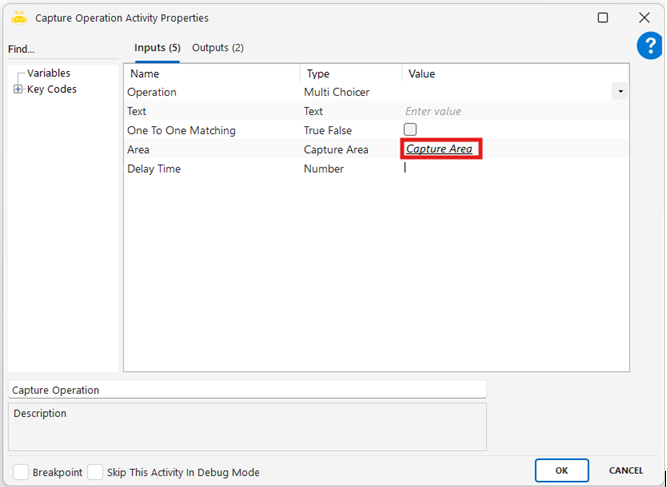Viewport: 667px width, 487px height.
Task: Click inside the Description text box
Action: pos(246,427)
